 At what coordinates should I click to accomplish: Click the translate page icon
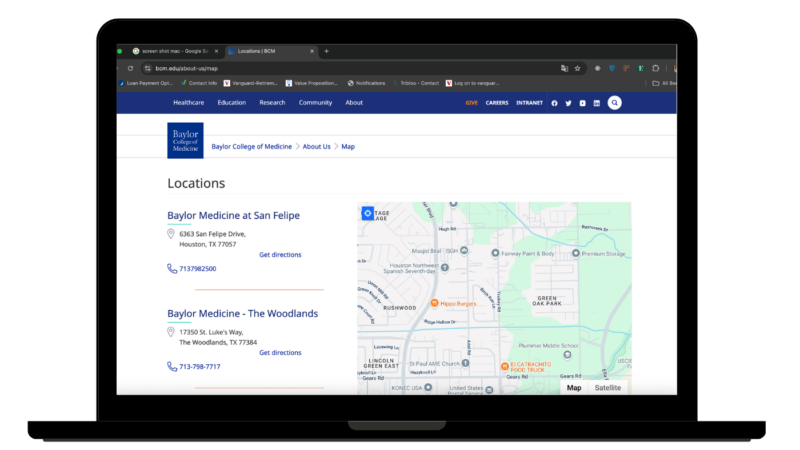564,68
